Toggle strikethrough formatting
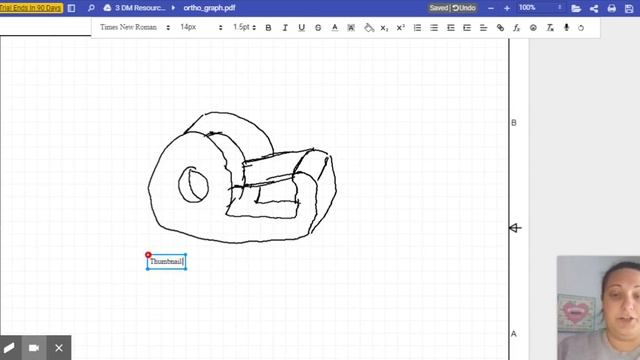Image resolution: width=640 pixels, height=360 pixels. click(318, 28)
